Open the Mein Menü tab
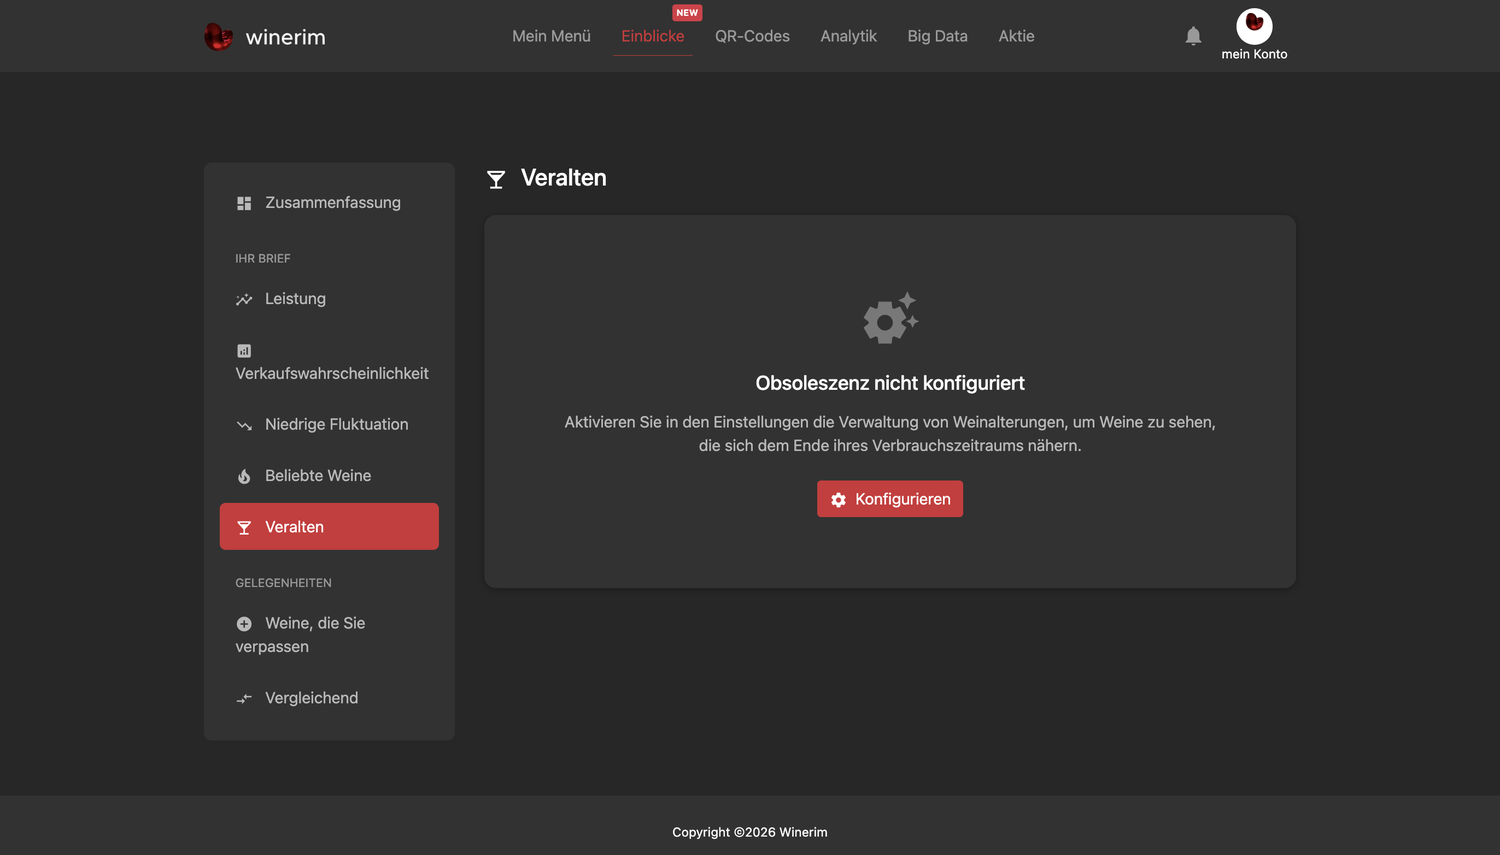The image size is (1500, 855). (551, 36)
